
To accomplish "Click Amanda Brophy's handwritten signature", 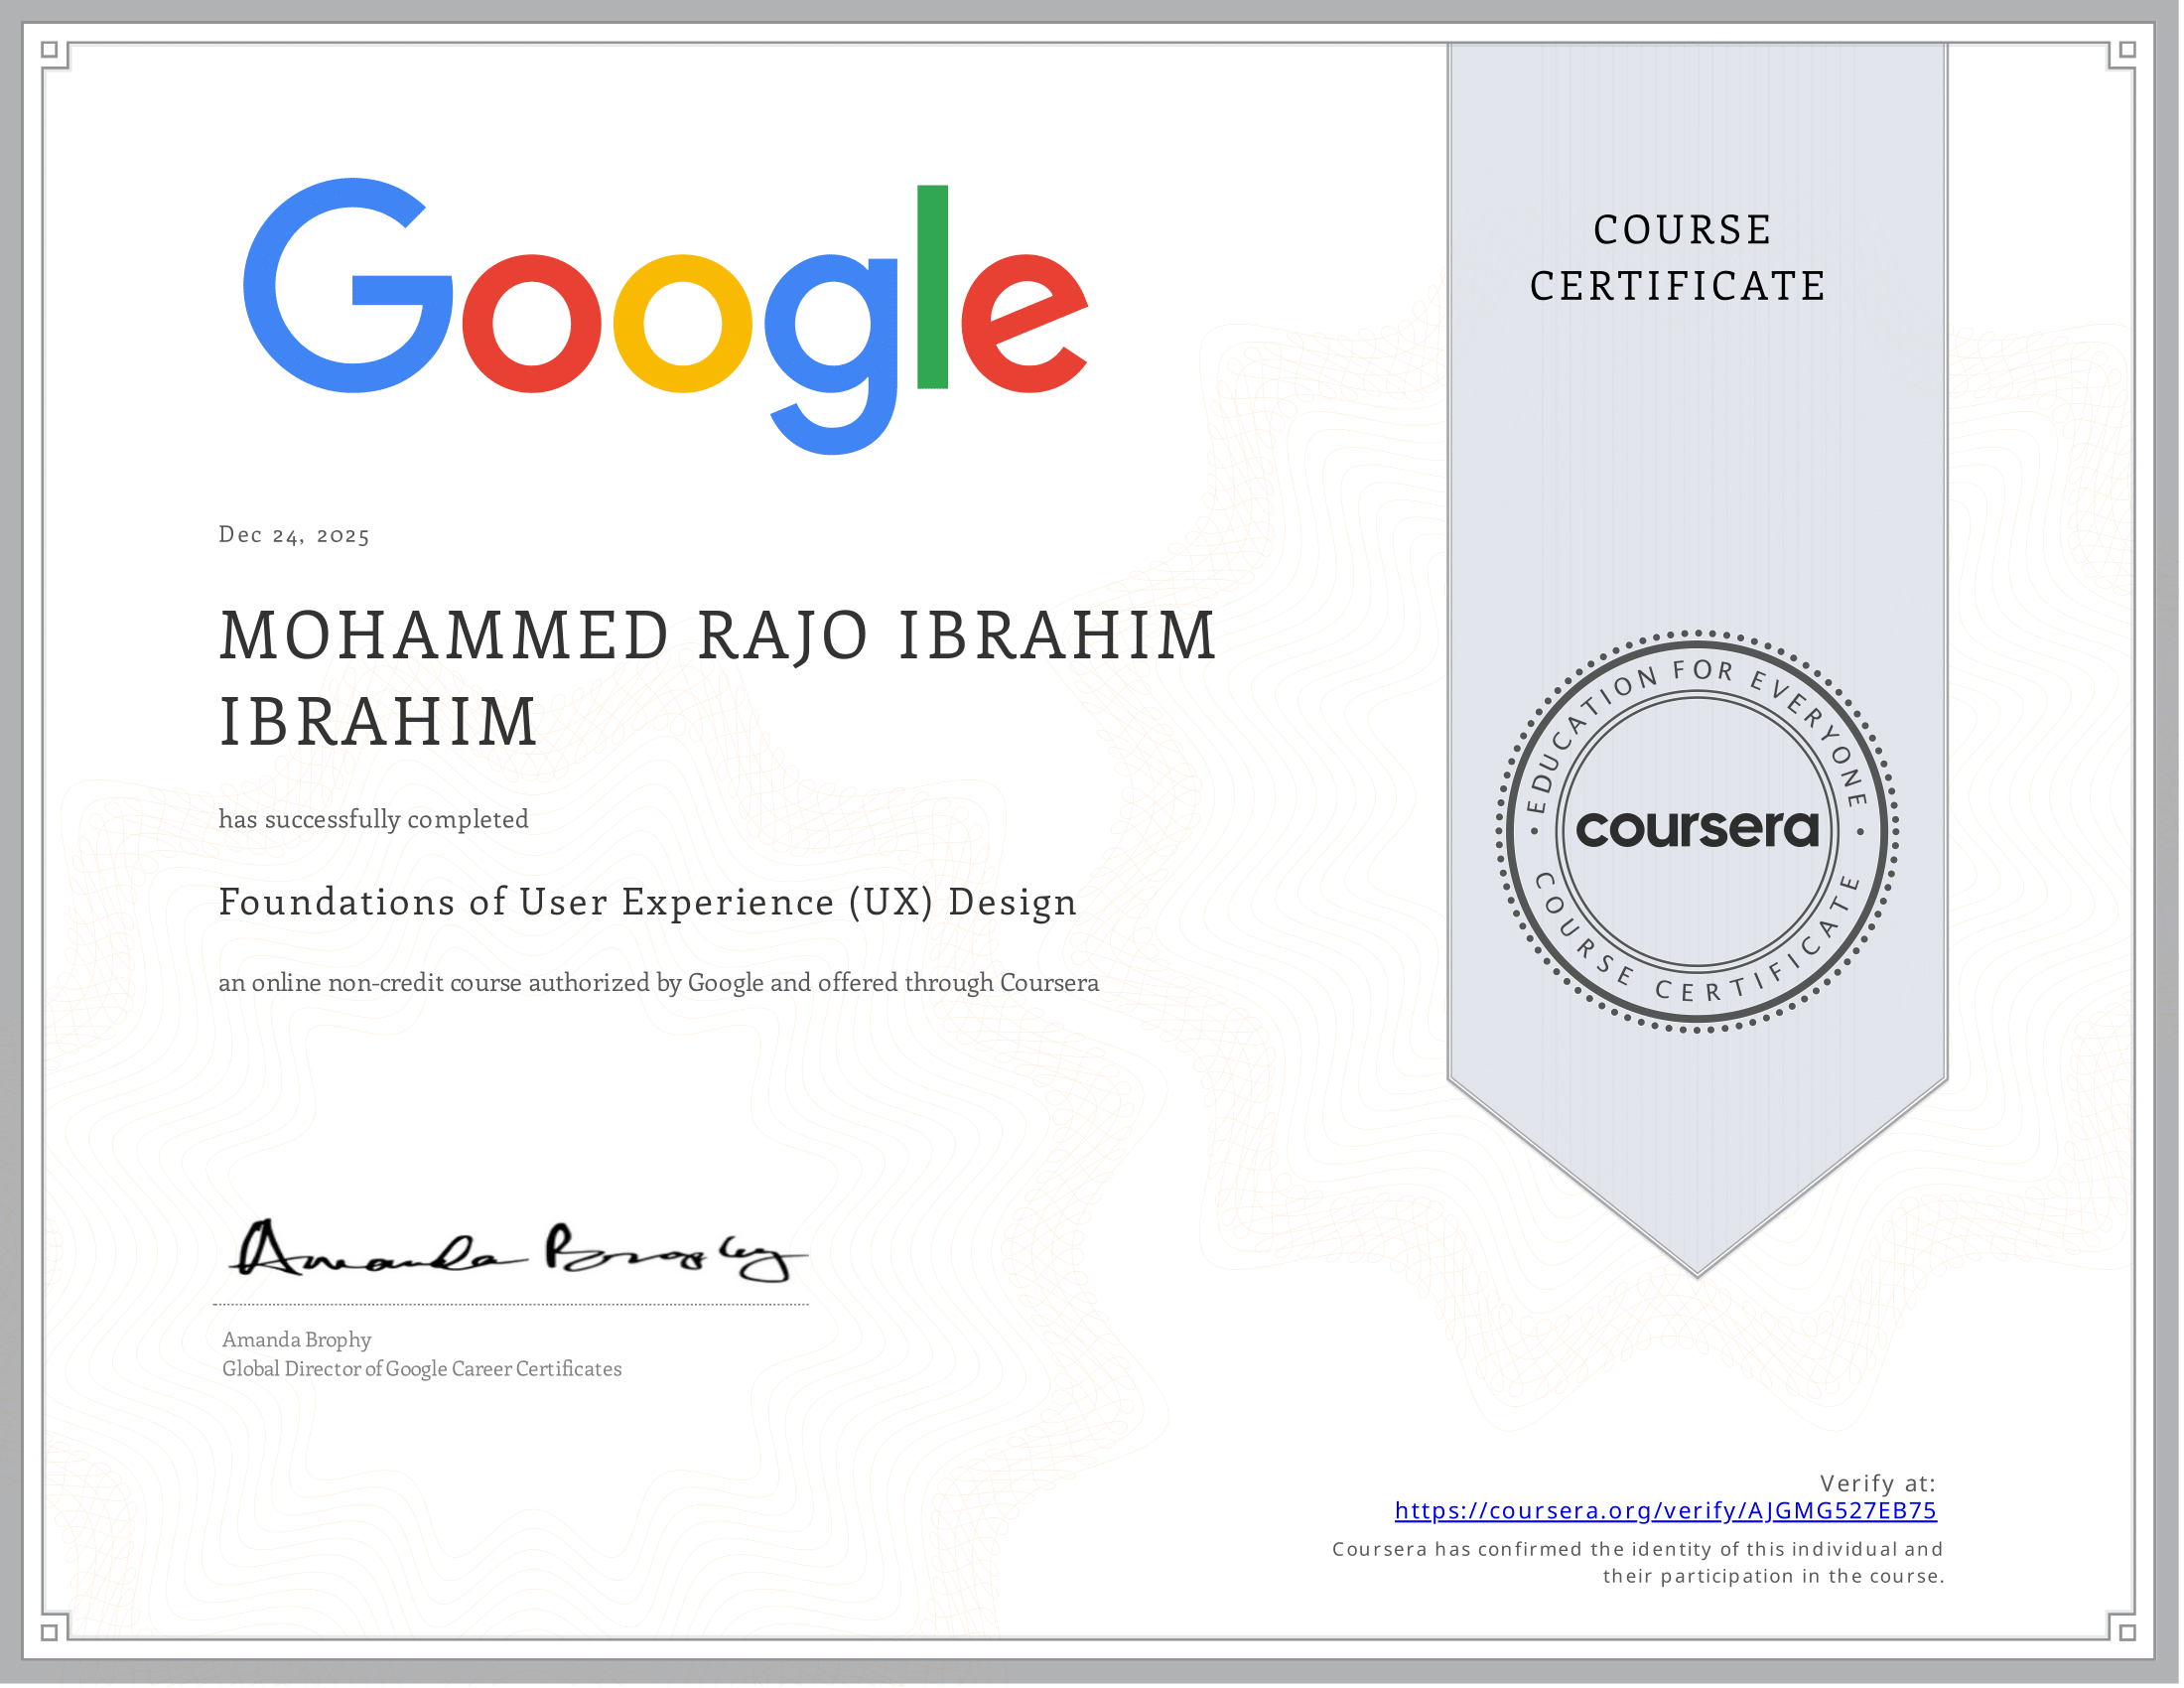I will tap(515, 1252).
